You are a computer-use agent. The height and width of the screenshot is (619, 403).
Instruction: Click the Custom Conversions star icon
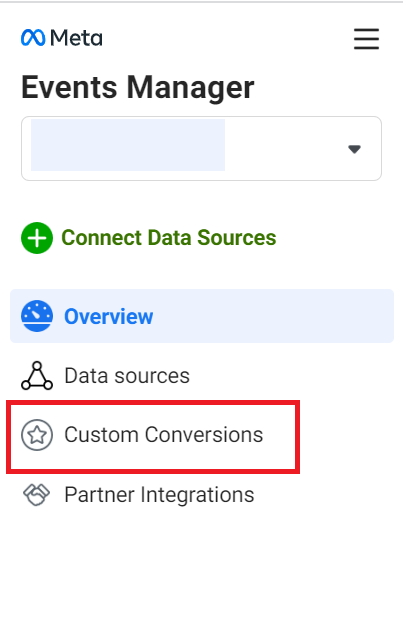(x=37, y=435)
